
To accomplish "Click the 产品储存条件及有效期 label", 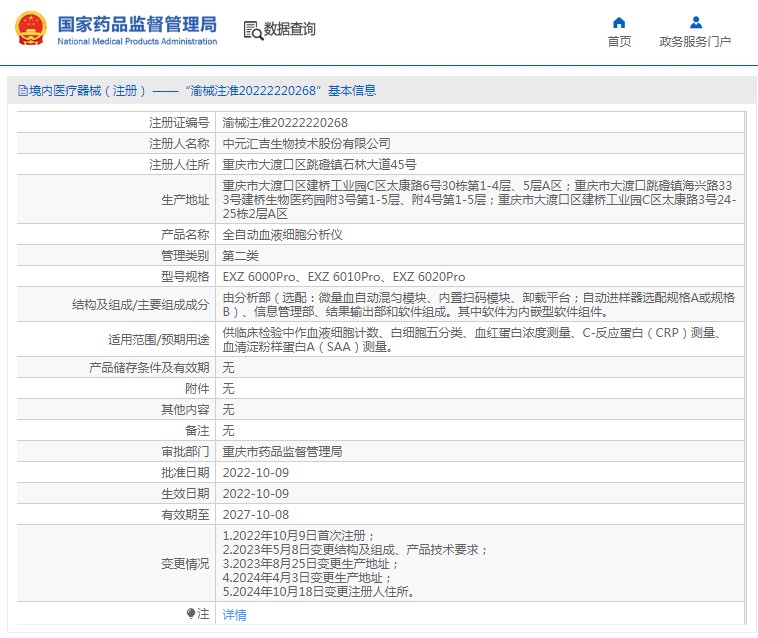I will [149, 368].
